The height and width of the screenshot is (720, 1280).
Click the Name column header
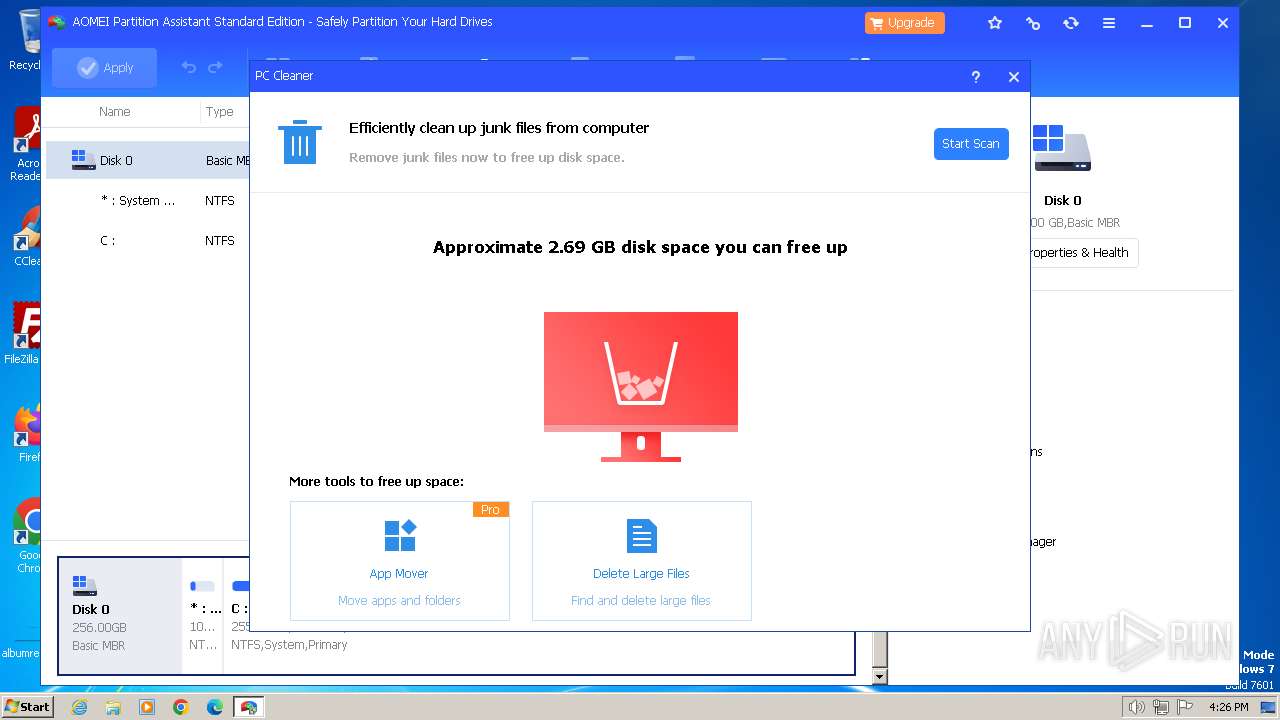click(x=115, y=112)
